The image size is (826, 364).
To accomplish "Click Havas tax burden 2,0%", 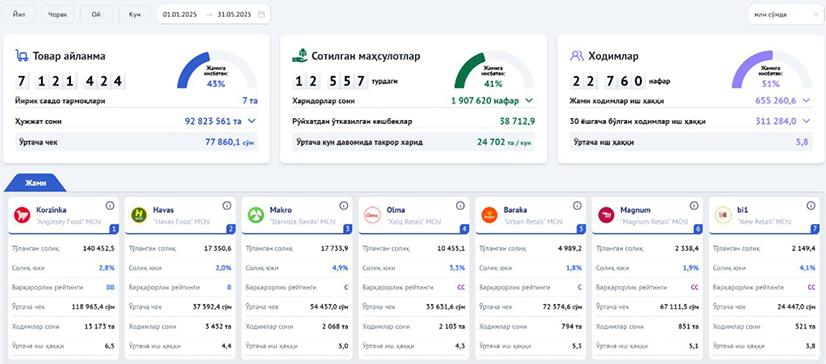I will 223,268.
